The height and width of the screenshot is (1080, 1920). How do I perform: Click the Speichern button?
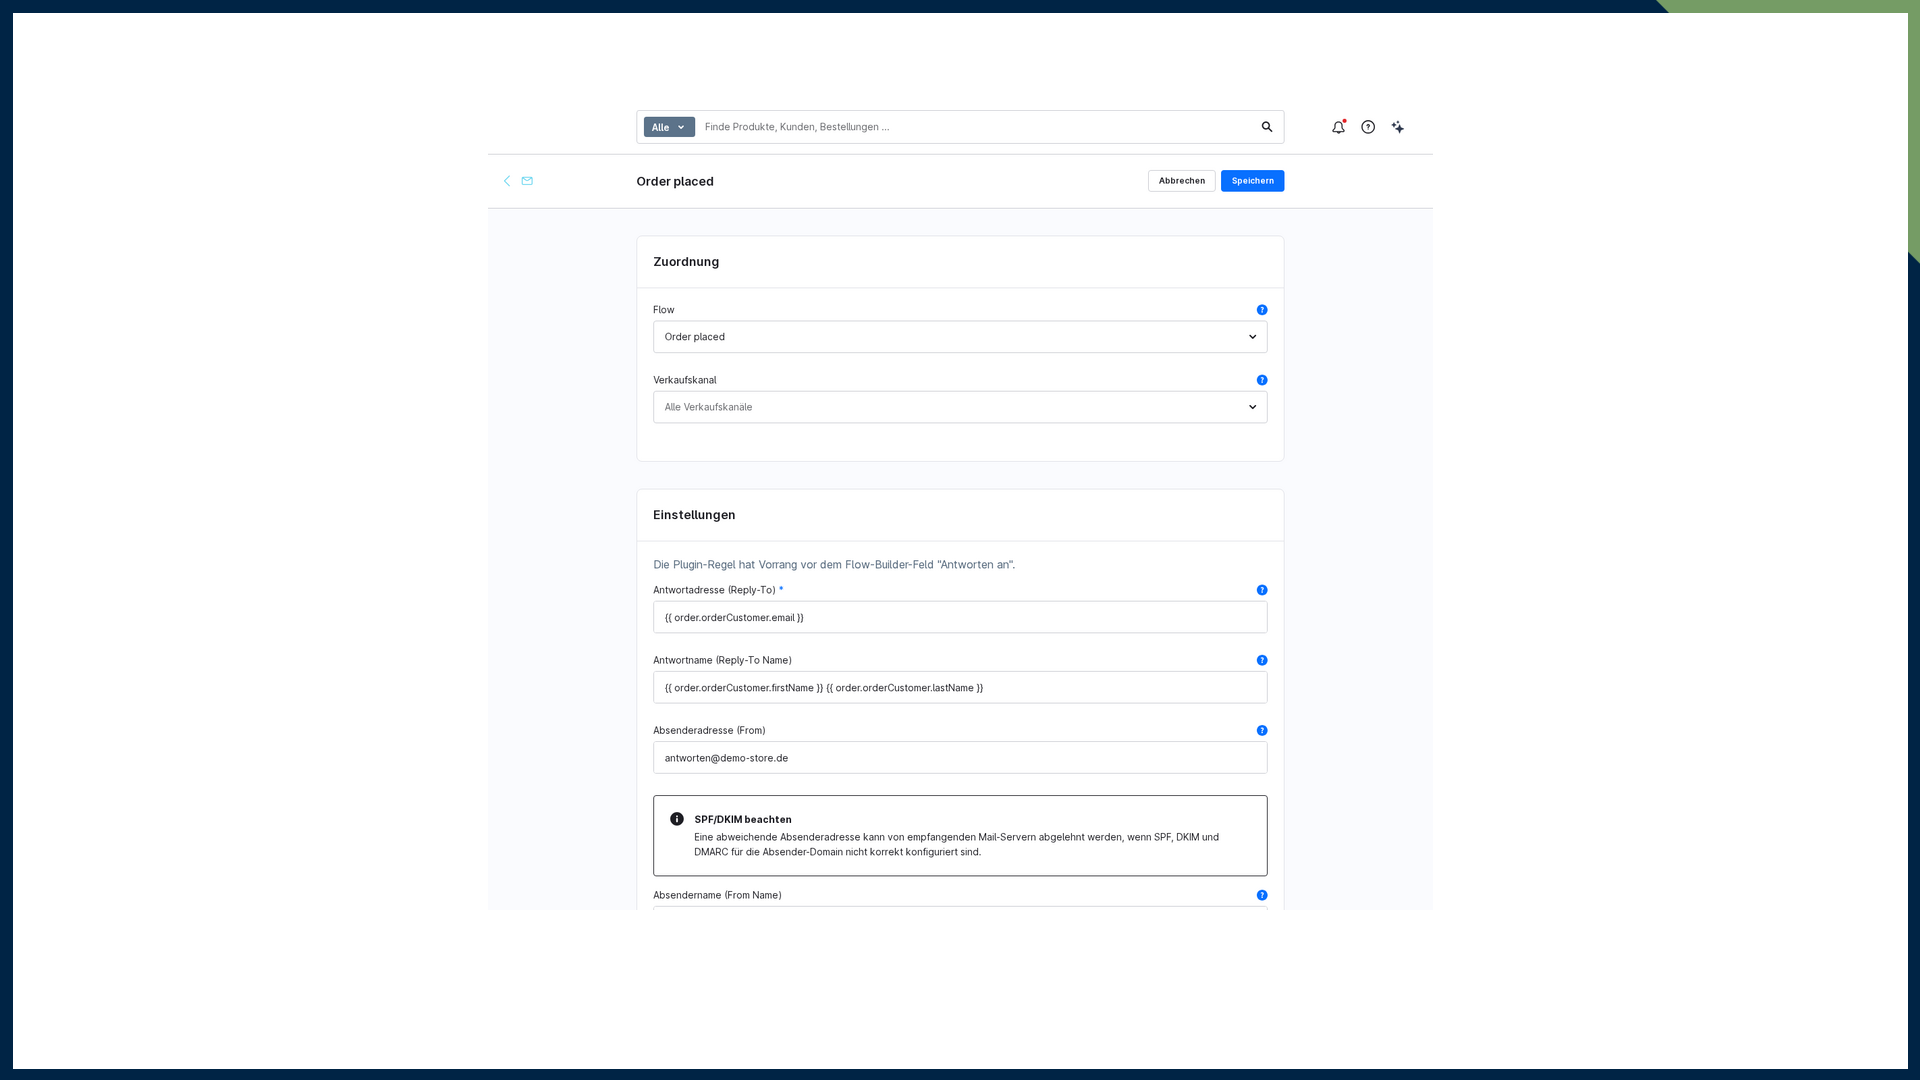(1253, 181)
